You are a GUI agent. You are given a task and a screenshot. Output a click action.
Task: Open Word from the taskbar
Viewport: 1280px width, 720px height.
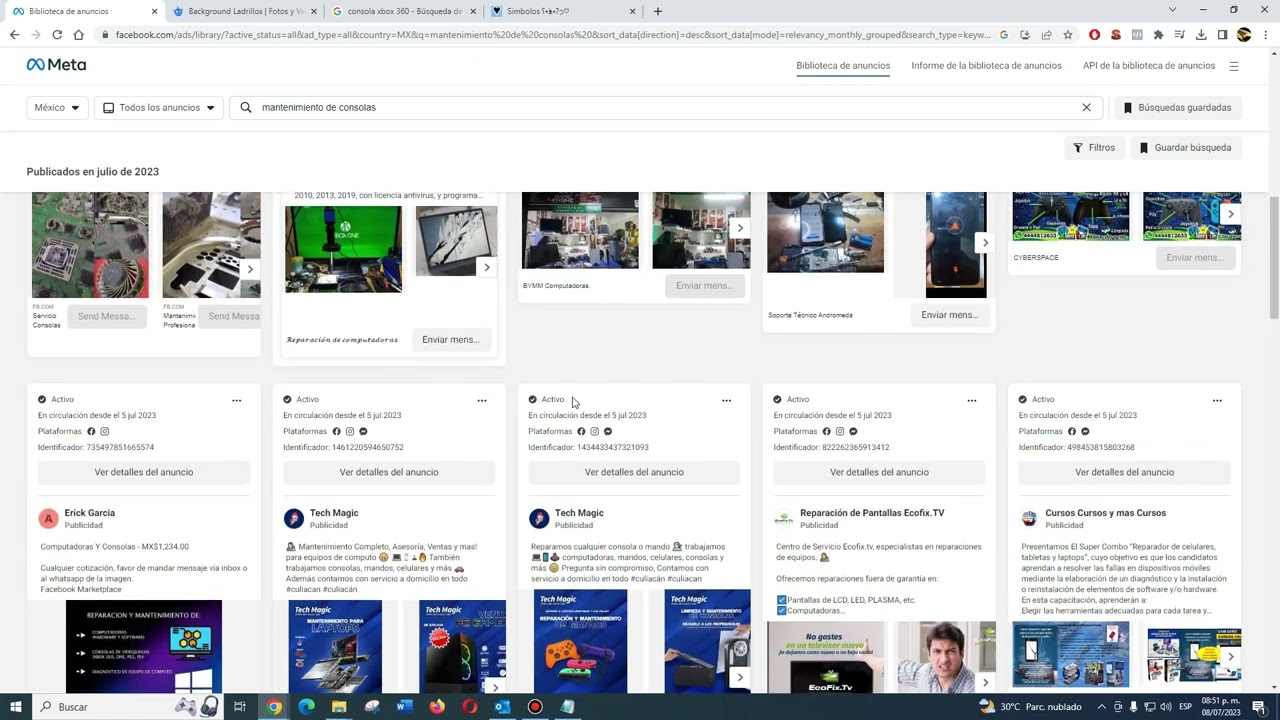[404, 707]
